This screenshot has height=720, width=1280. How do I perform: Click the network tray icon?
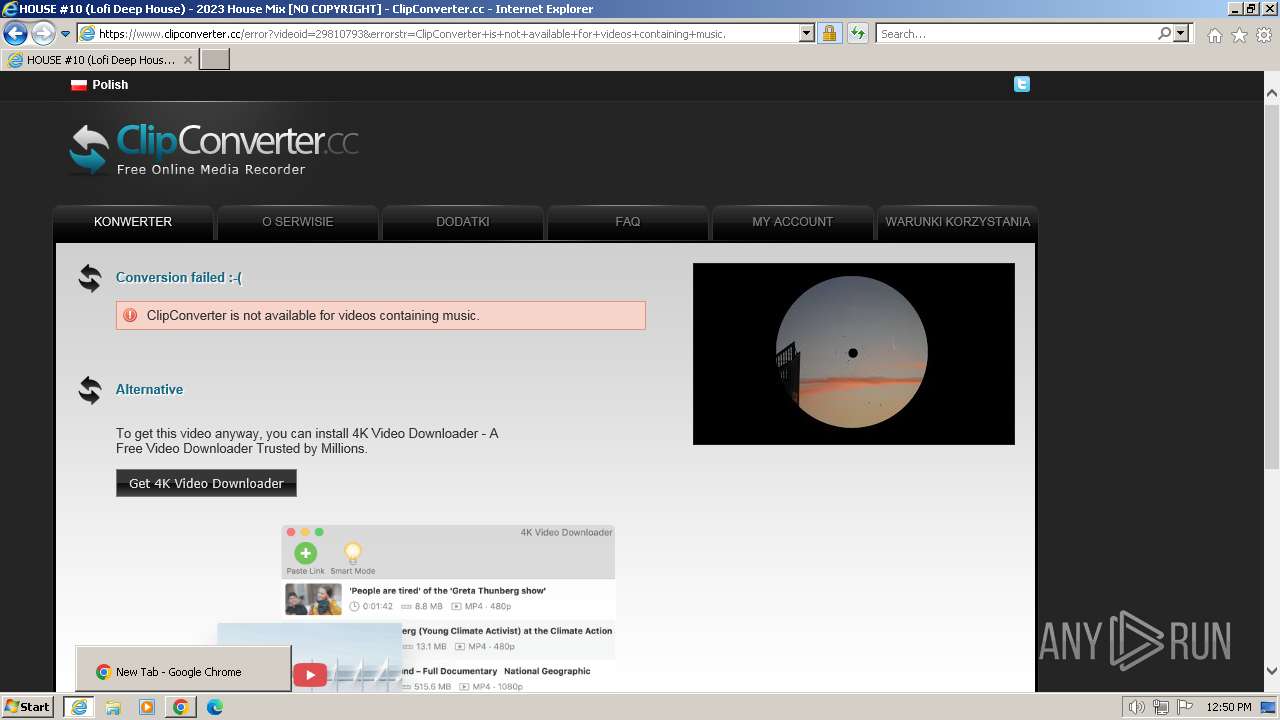[1161, 707]
